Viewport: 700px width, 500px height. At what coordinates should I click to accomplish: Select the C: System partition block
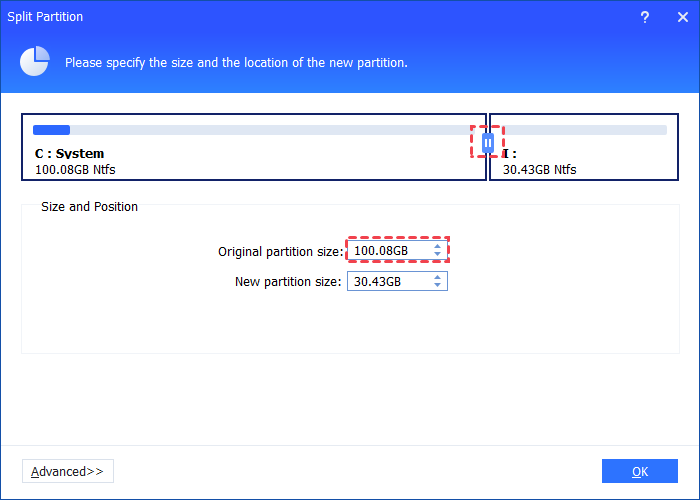coord(254,147)
